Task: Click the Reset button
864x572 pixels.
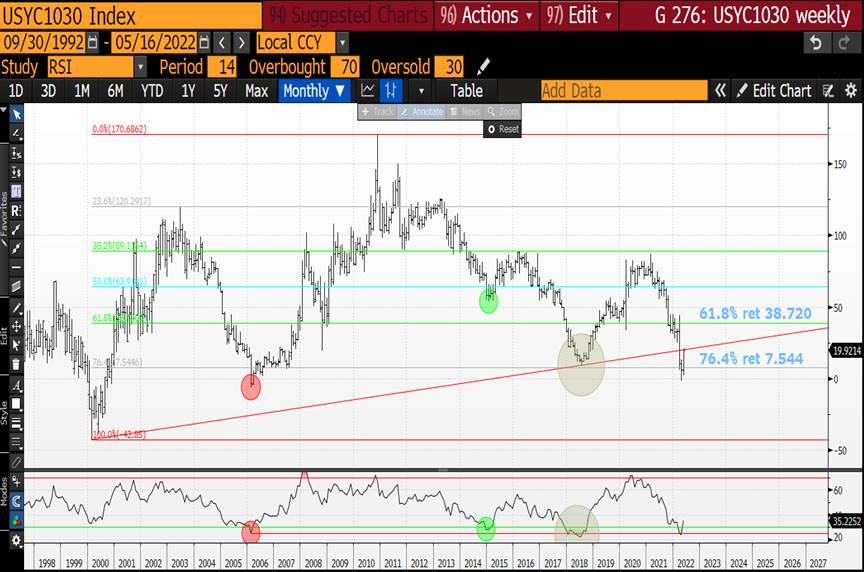Action: point(503,129)
